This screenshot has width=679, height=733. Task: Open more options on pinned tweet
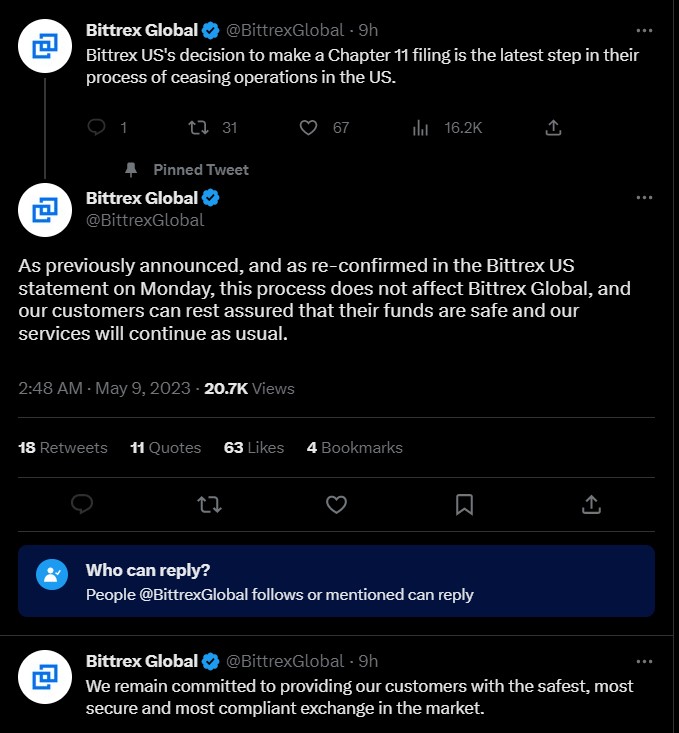click(x=644, y=198)
